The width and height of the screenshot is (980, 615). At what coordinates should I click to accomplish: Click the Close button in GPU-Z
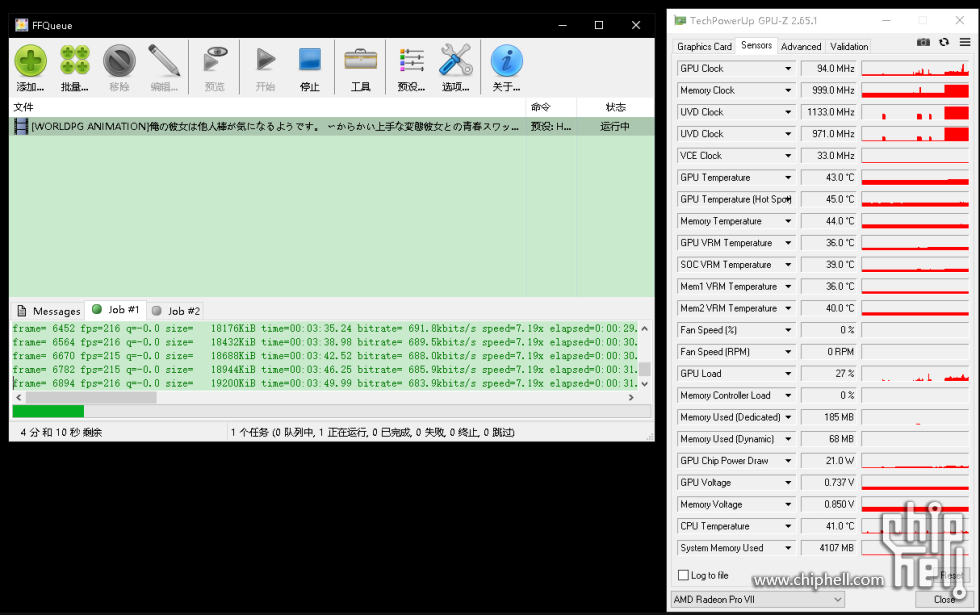pyautogui.click(x=944, y=599)
